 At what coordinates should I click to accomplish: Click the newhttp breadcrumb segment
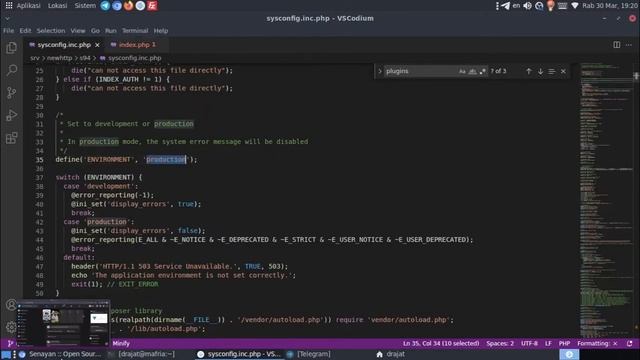(x=59, y=58)
